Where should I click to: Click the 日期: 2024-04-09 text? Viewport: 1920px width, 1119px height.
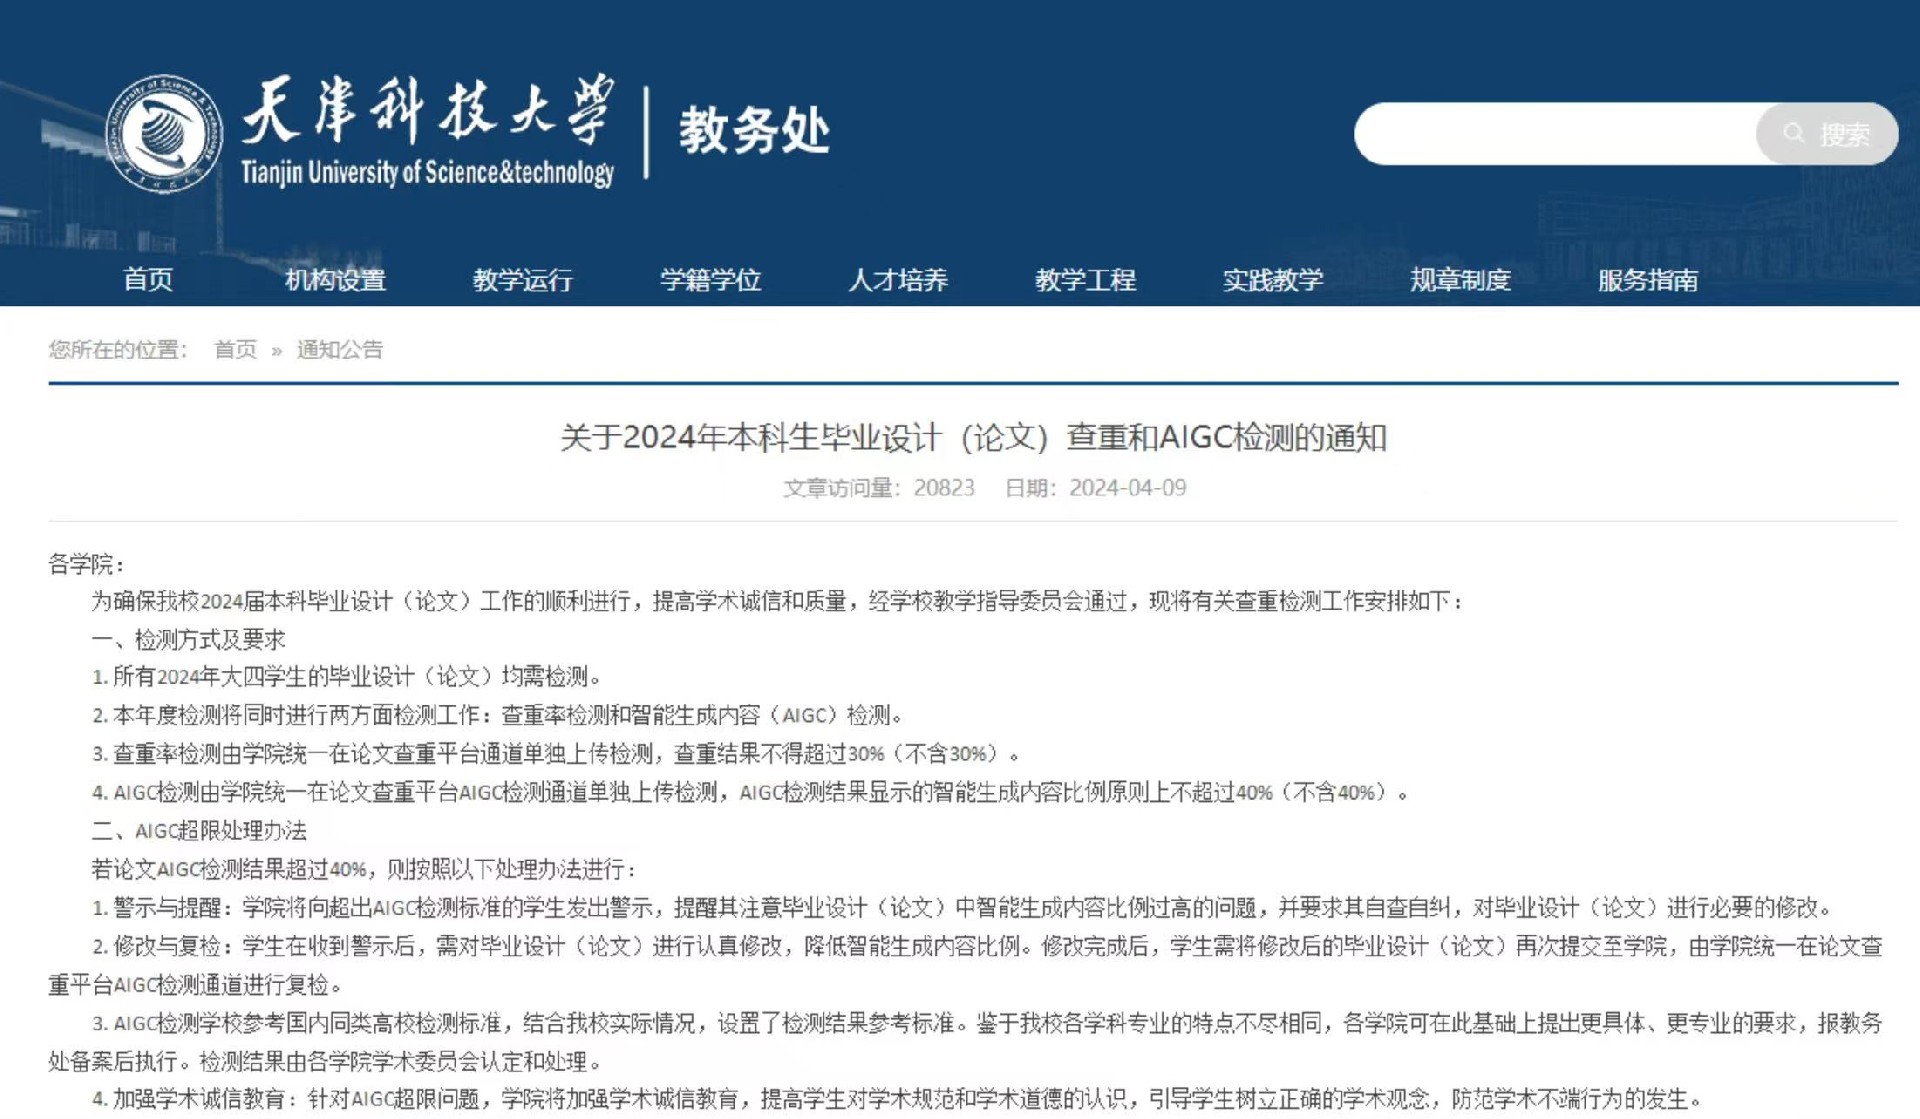[x=1095, y=487]
